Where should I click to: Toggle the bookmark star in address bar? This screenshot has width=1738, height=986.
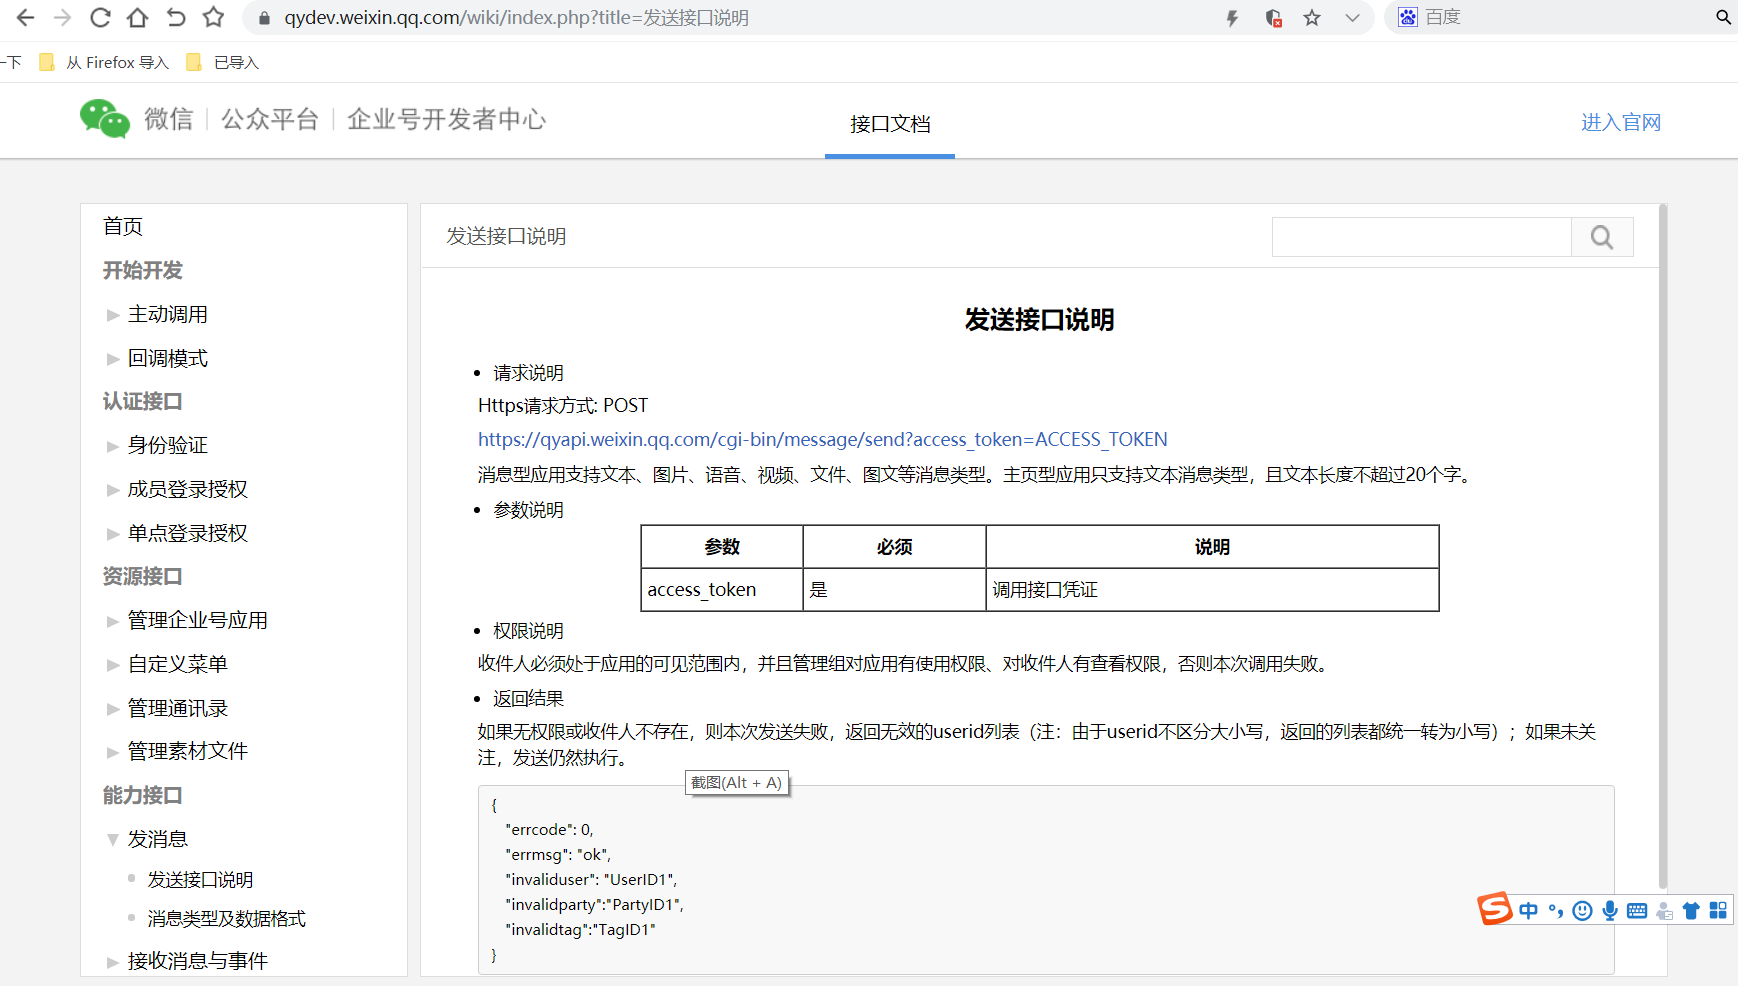(x=1311, y=17)
